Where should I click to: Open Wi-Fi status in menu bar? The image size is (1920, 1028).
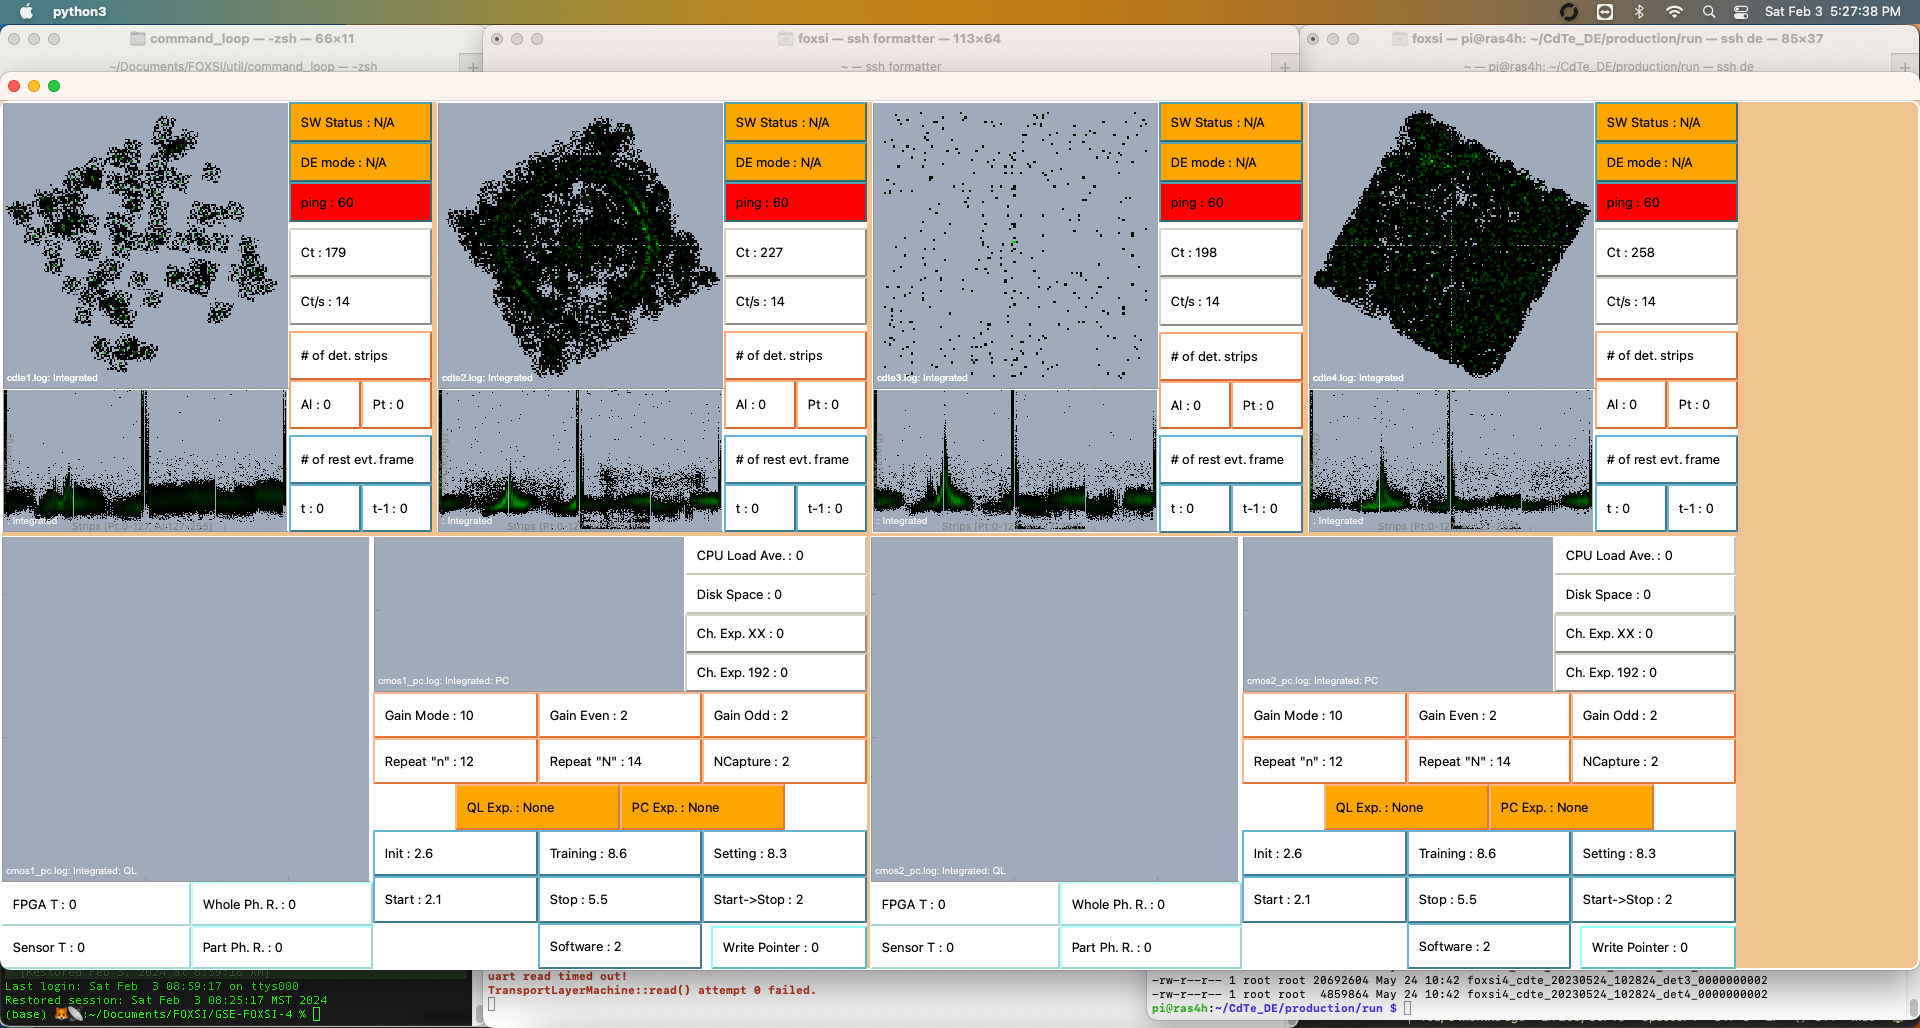(1674, 11)
